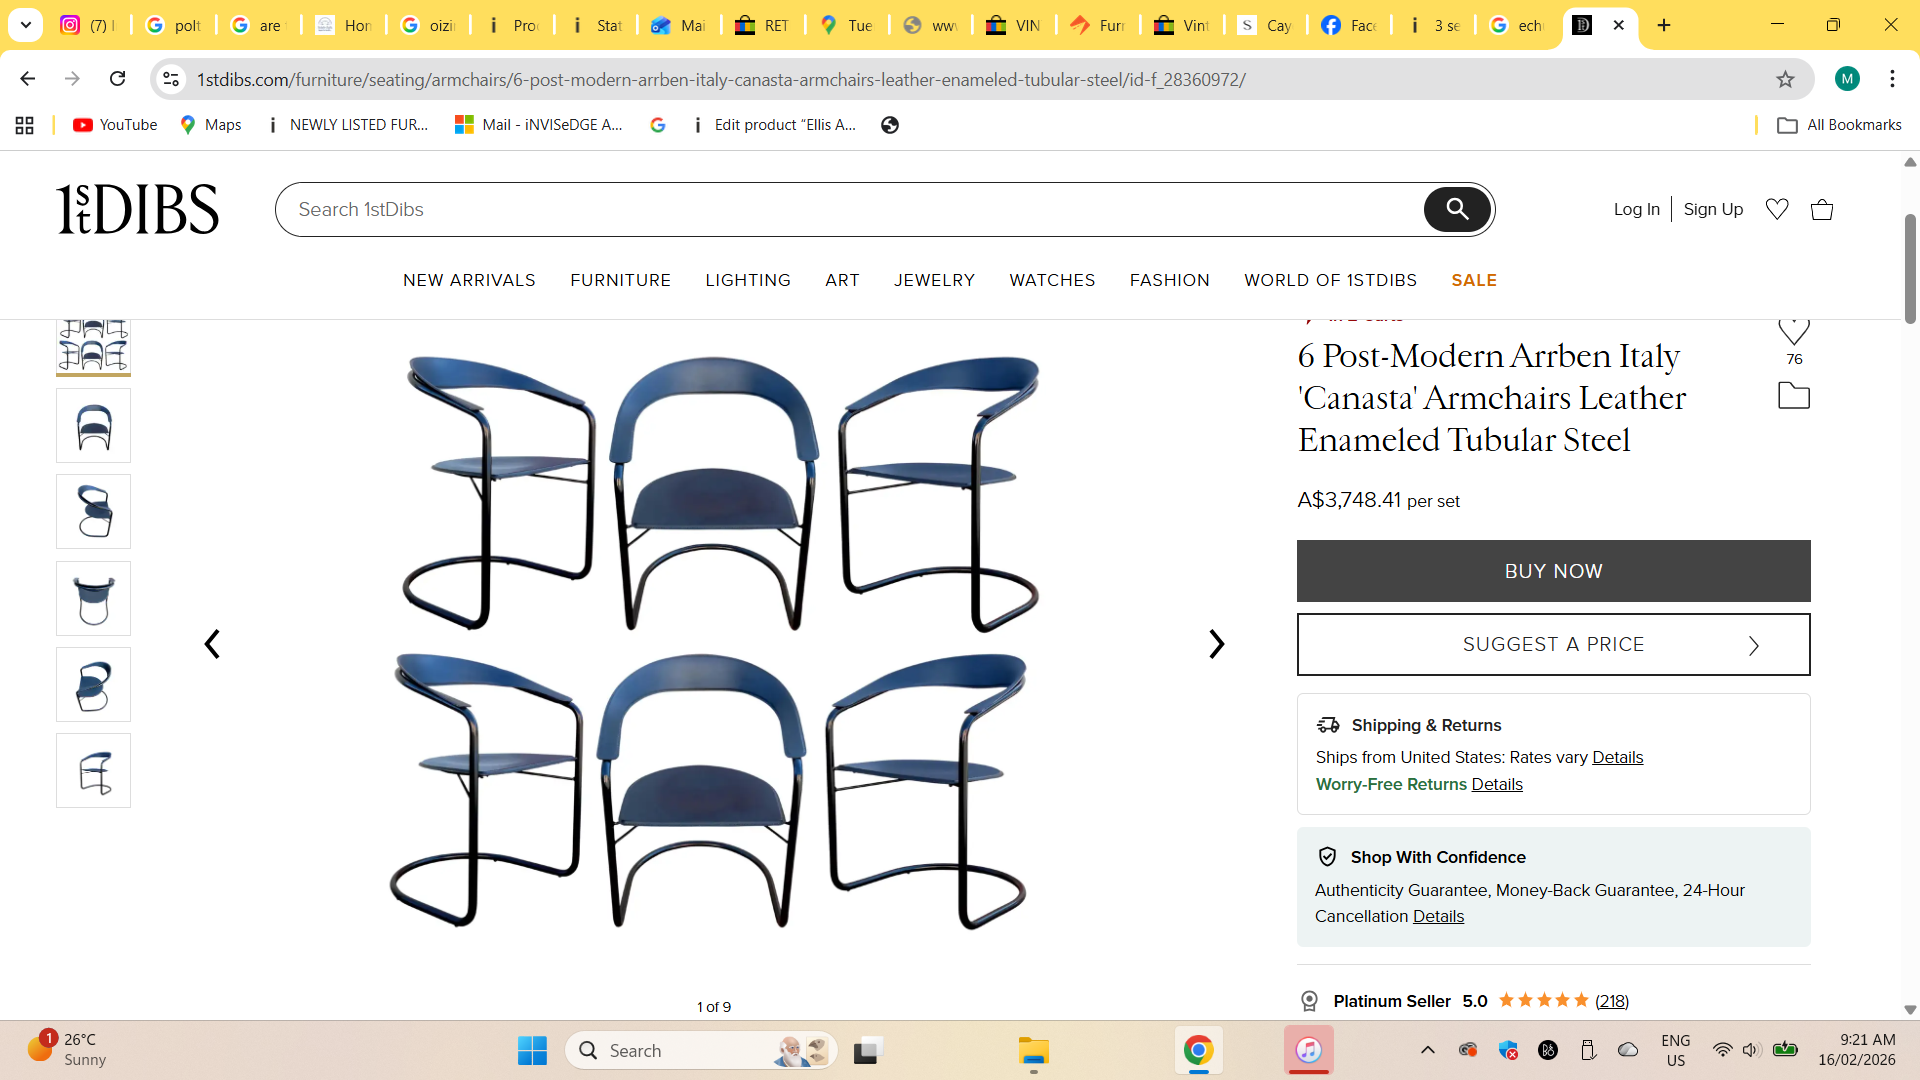Click the black search magnifier button
The height and width of the screenshot is (1080, 1920).
[x=1457, y=209]
